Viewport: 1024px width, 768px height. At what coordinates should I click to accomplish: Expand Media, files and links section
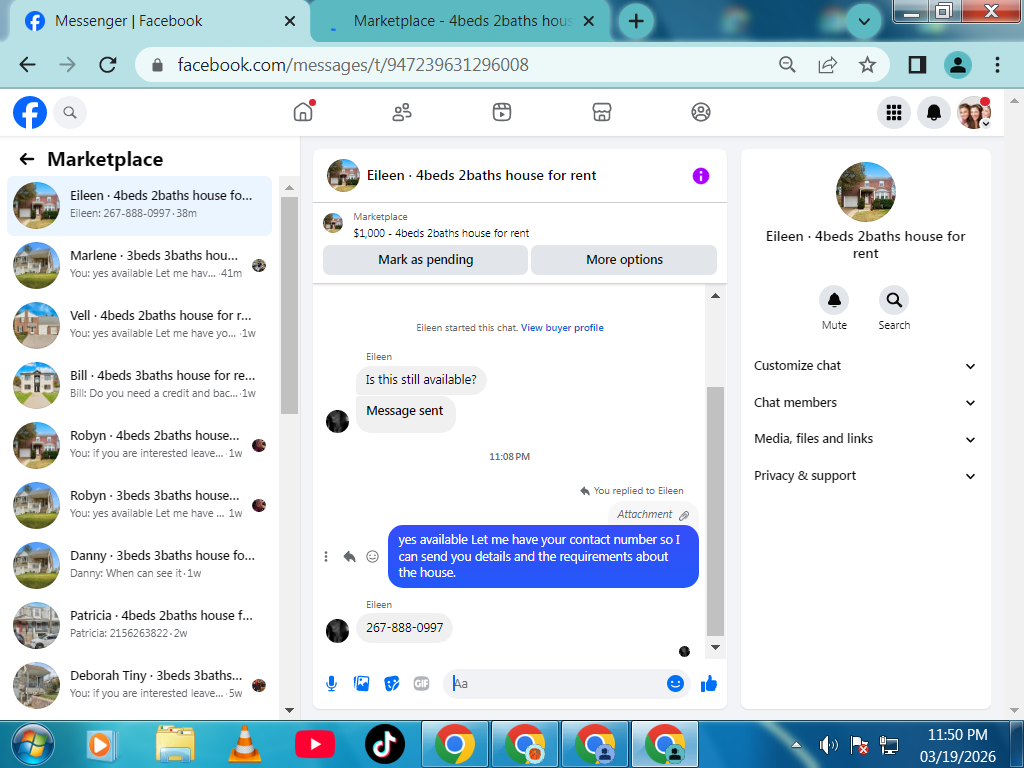[865, 439]
